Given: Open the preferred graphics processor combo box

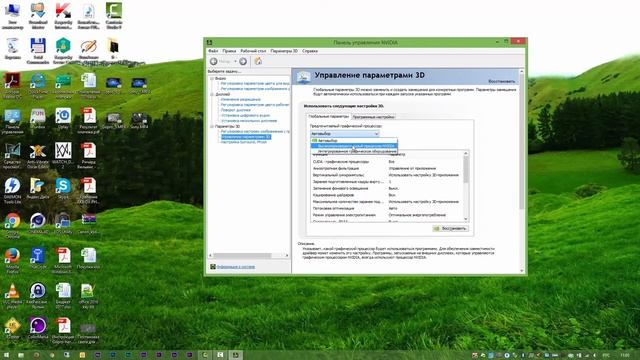Looking at the screenshot, I should 344,133.
